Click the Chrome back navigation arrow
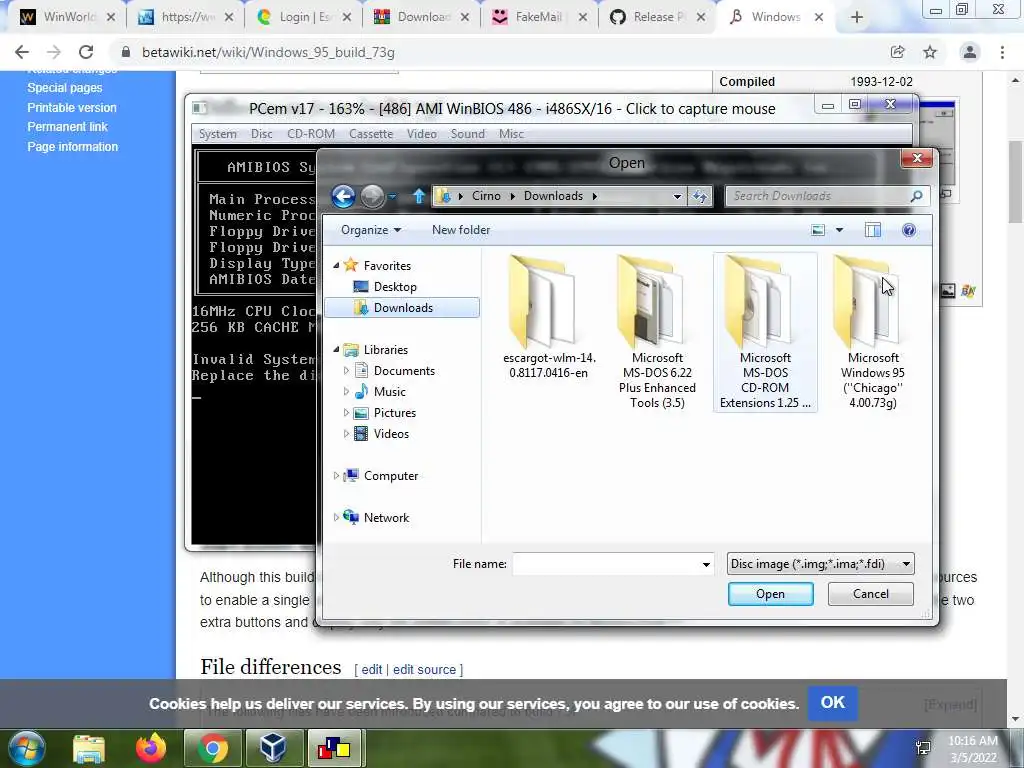The width and height of the screenshot is (1024, 768). (22, 52)
